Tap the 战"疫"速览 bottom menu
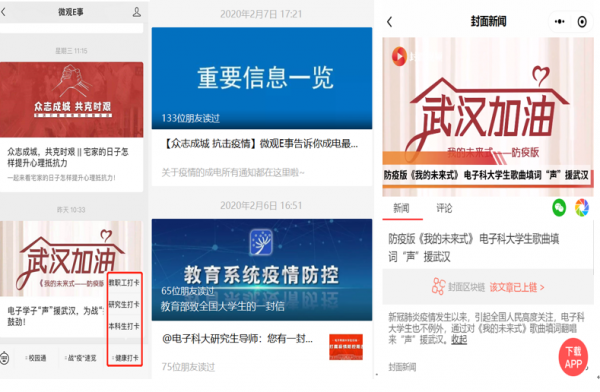This screenshot has width=600, height=392. pyautogui.click(x=81, y=358)
